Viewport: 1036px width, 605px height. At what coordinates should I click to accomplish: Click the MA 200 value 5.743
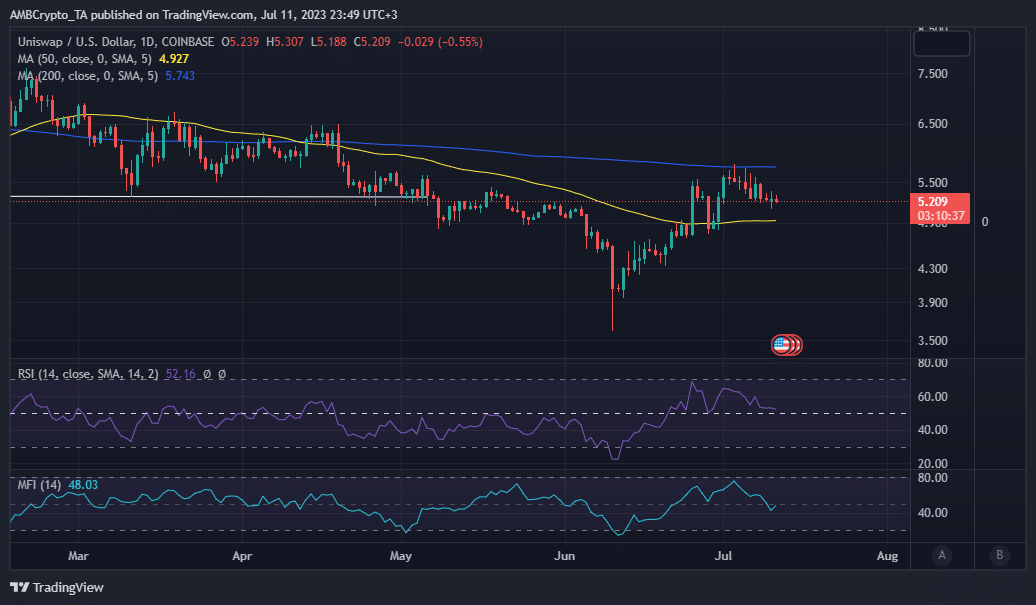tap(180, 76)
